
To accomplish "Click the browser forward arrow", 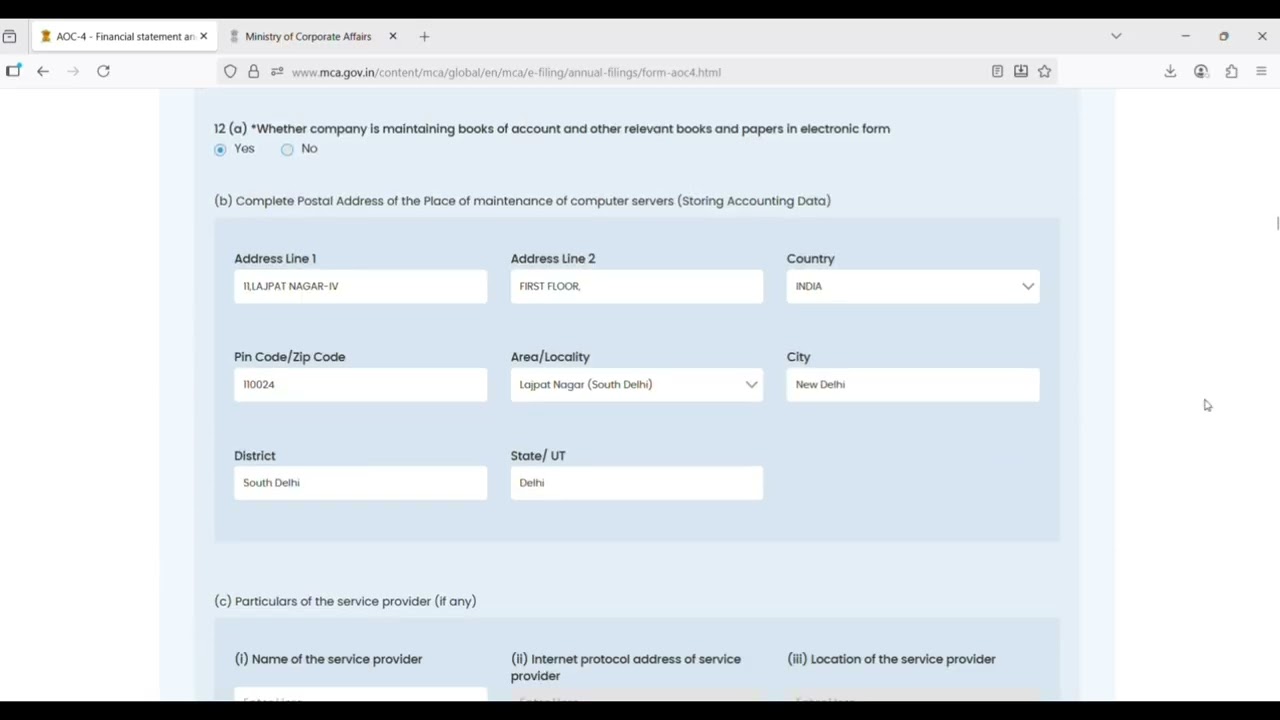I will pyautogui.click(x=73, y=71).
